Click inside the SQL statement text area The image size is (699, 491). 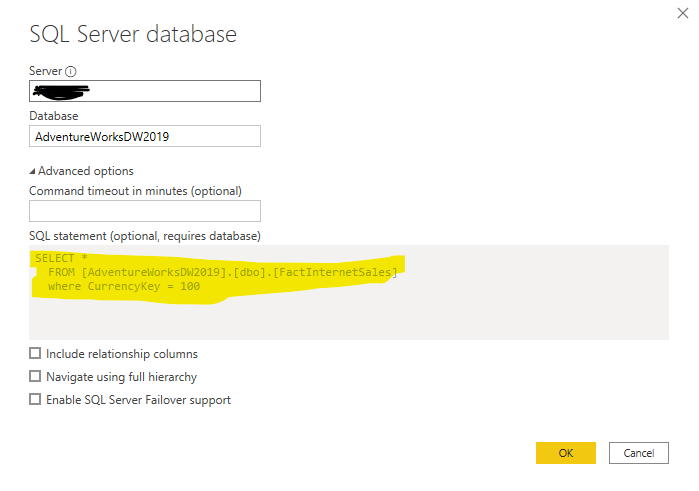point(349,293)
